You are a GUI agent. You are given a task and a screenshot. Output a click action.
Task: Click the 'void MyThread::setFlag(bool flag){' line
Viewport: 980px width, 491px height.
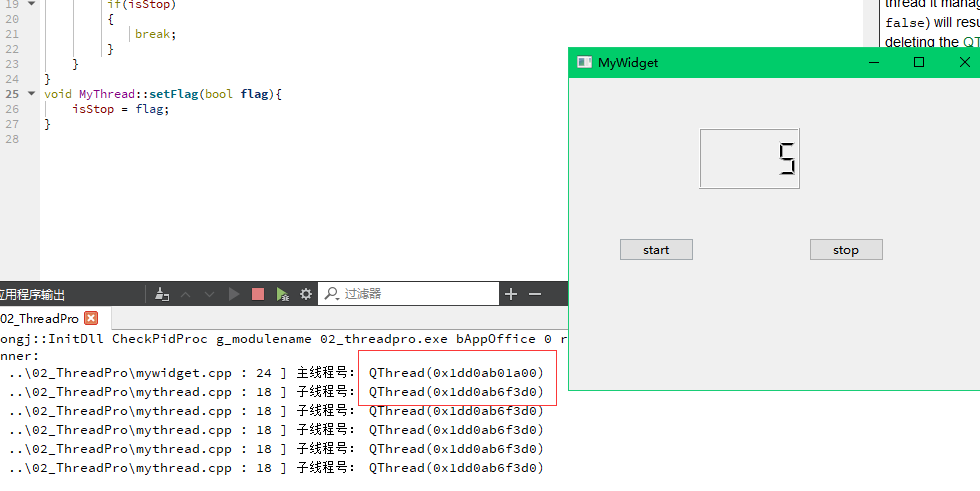click(163, 94)
